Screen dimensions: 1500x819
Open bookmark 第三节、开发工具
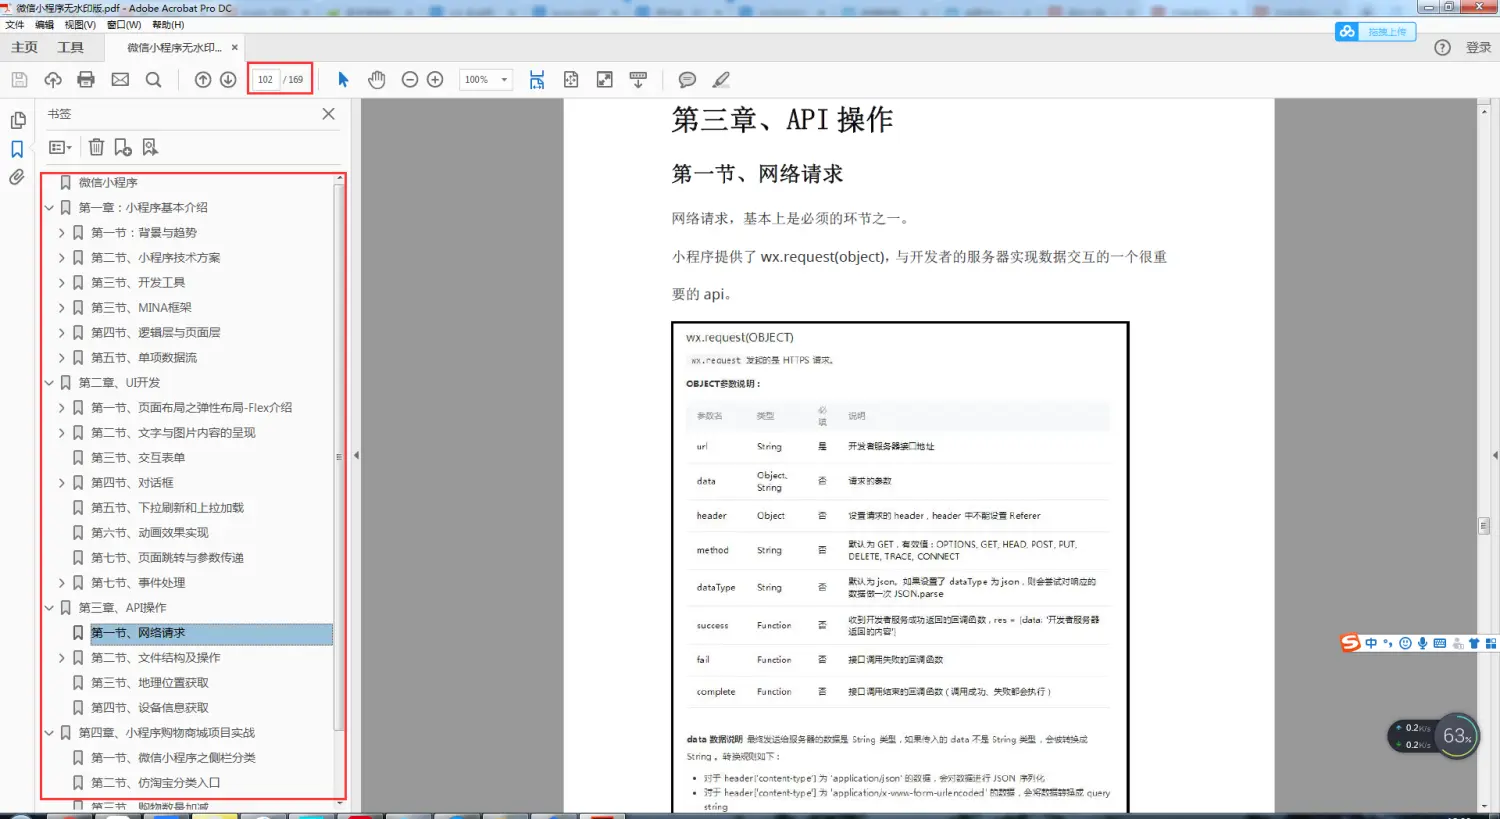click(x=138, y=283)
